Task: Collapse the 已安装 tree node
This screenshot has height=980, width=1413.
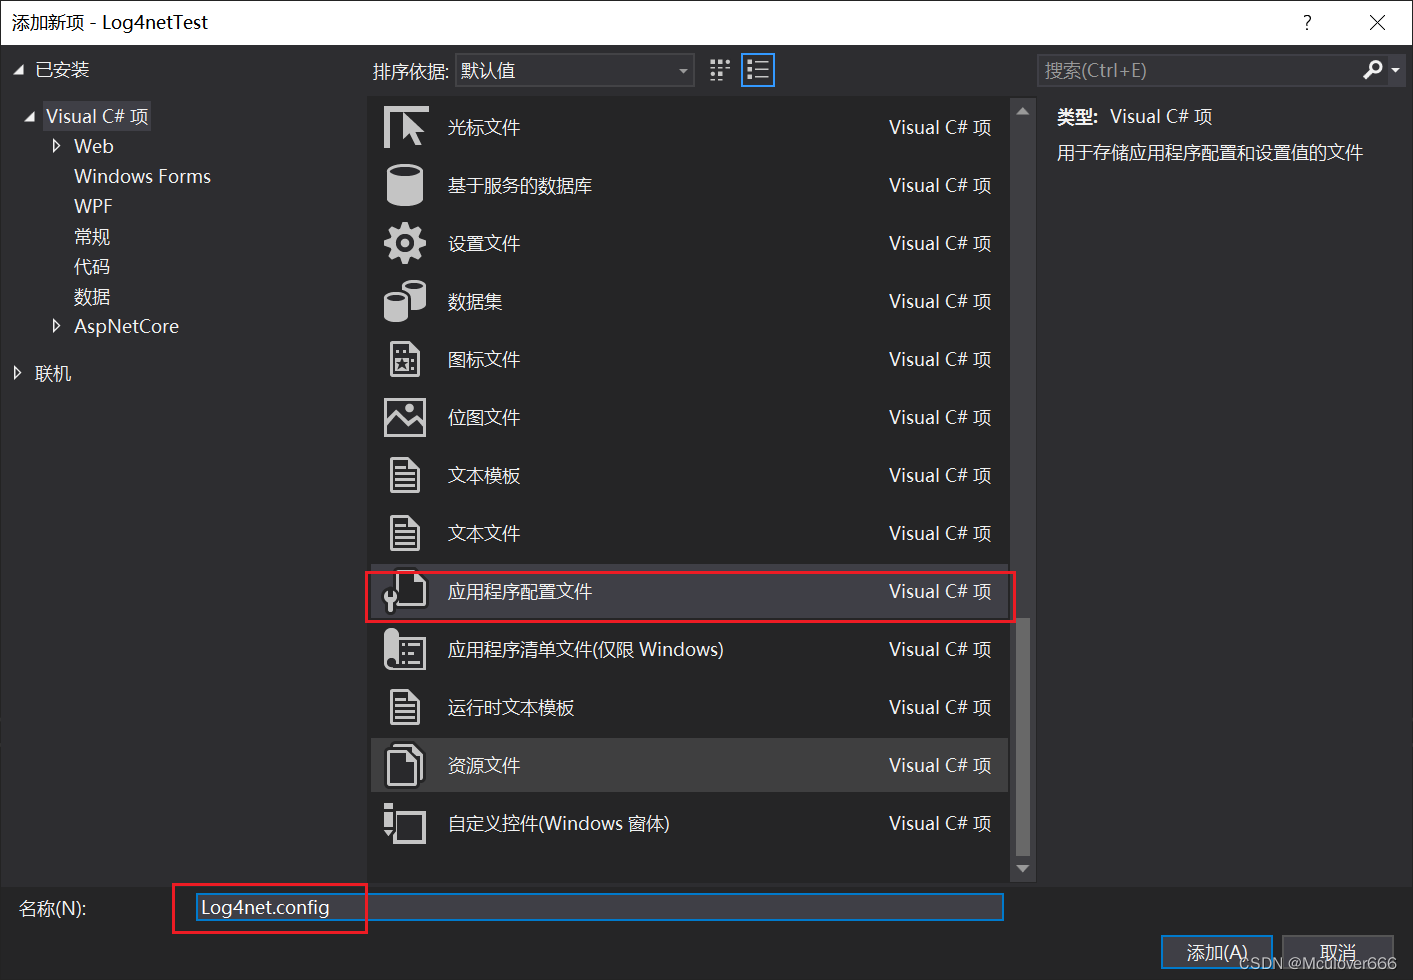Action: tap(18, 70)
